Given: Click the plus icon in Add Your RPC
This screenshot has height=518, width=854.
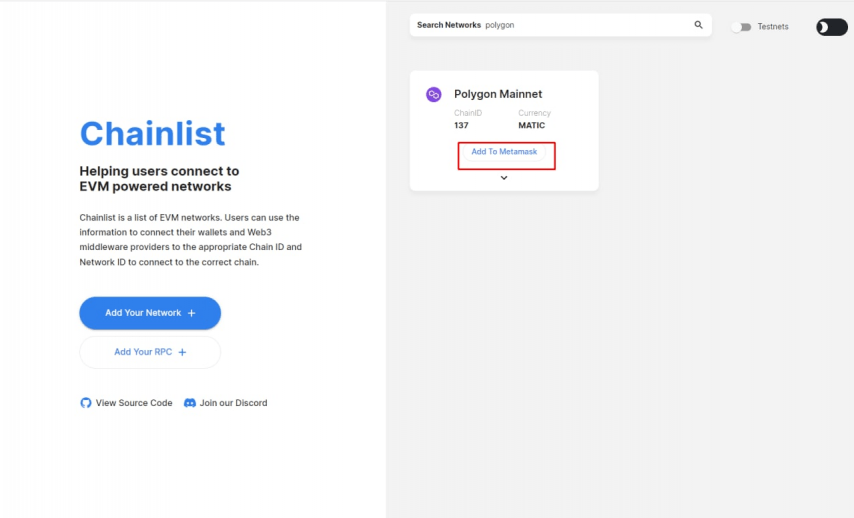Looking at the screenshot, I should [182, 352].
